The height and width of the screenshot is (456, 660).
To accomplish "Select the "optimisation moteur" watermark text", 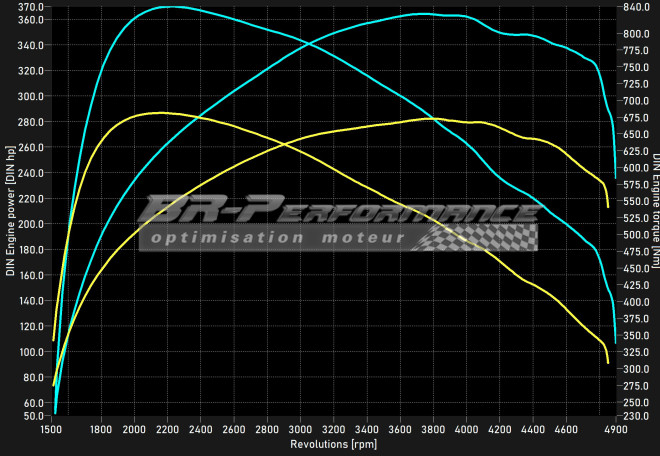I will pos(278,238).
